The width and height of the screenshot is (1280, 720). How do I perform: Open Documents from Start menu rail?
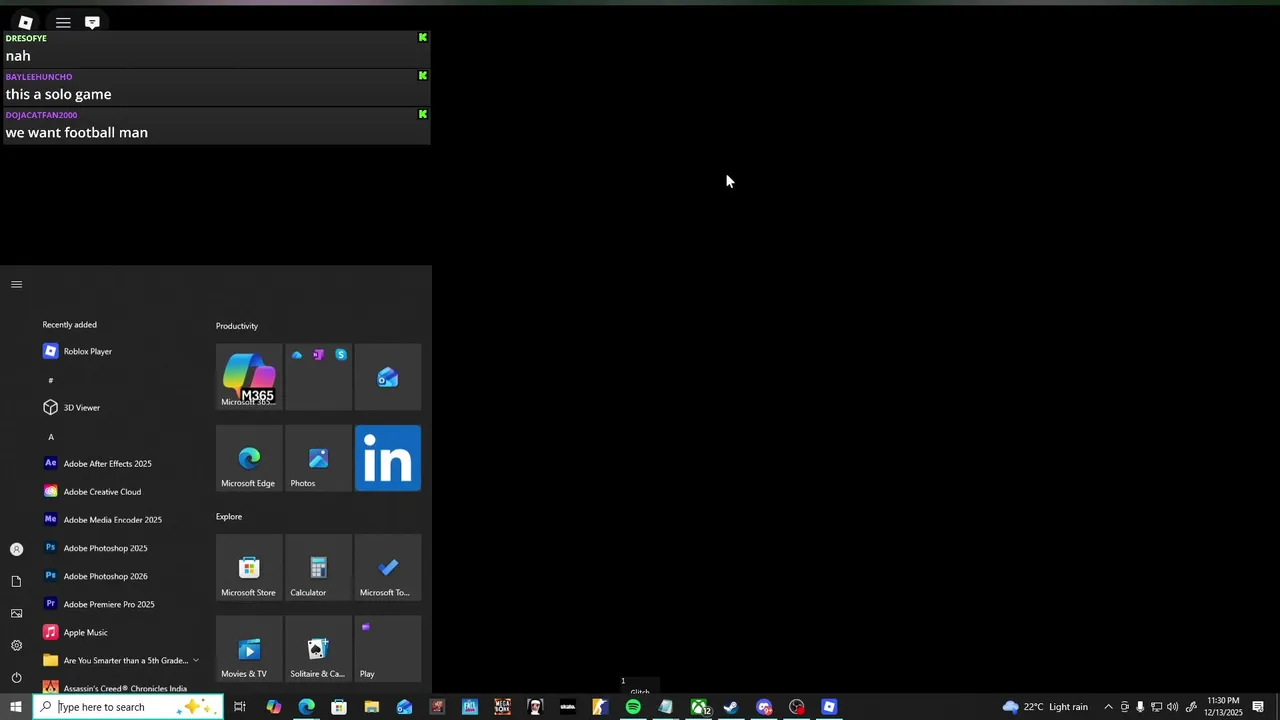point(16,581)
